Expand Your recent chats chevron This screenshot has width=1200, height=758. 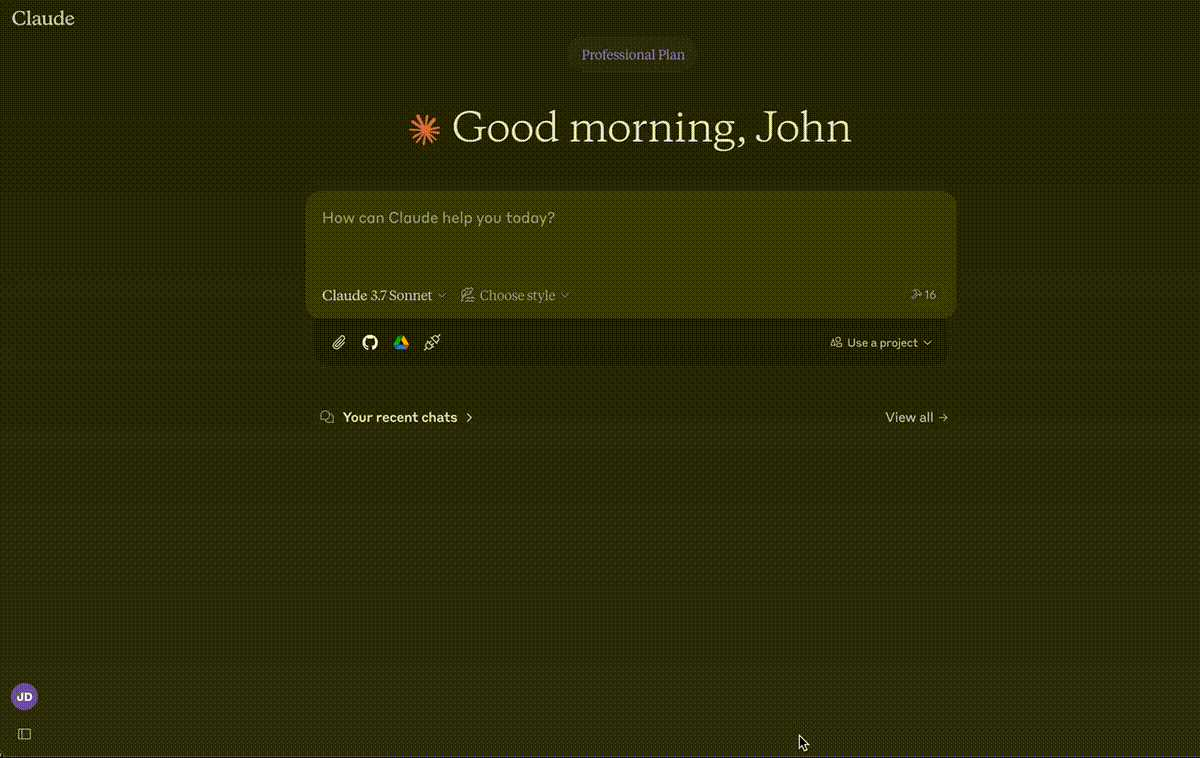click(469, 417)
